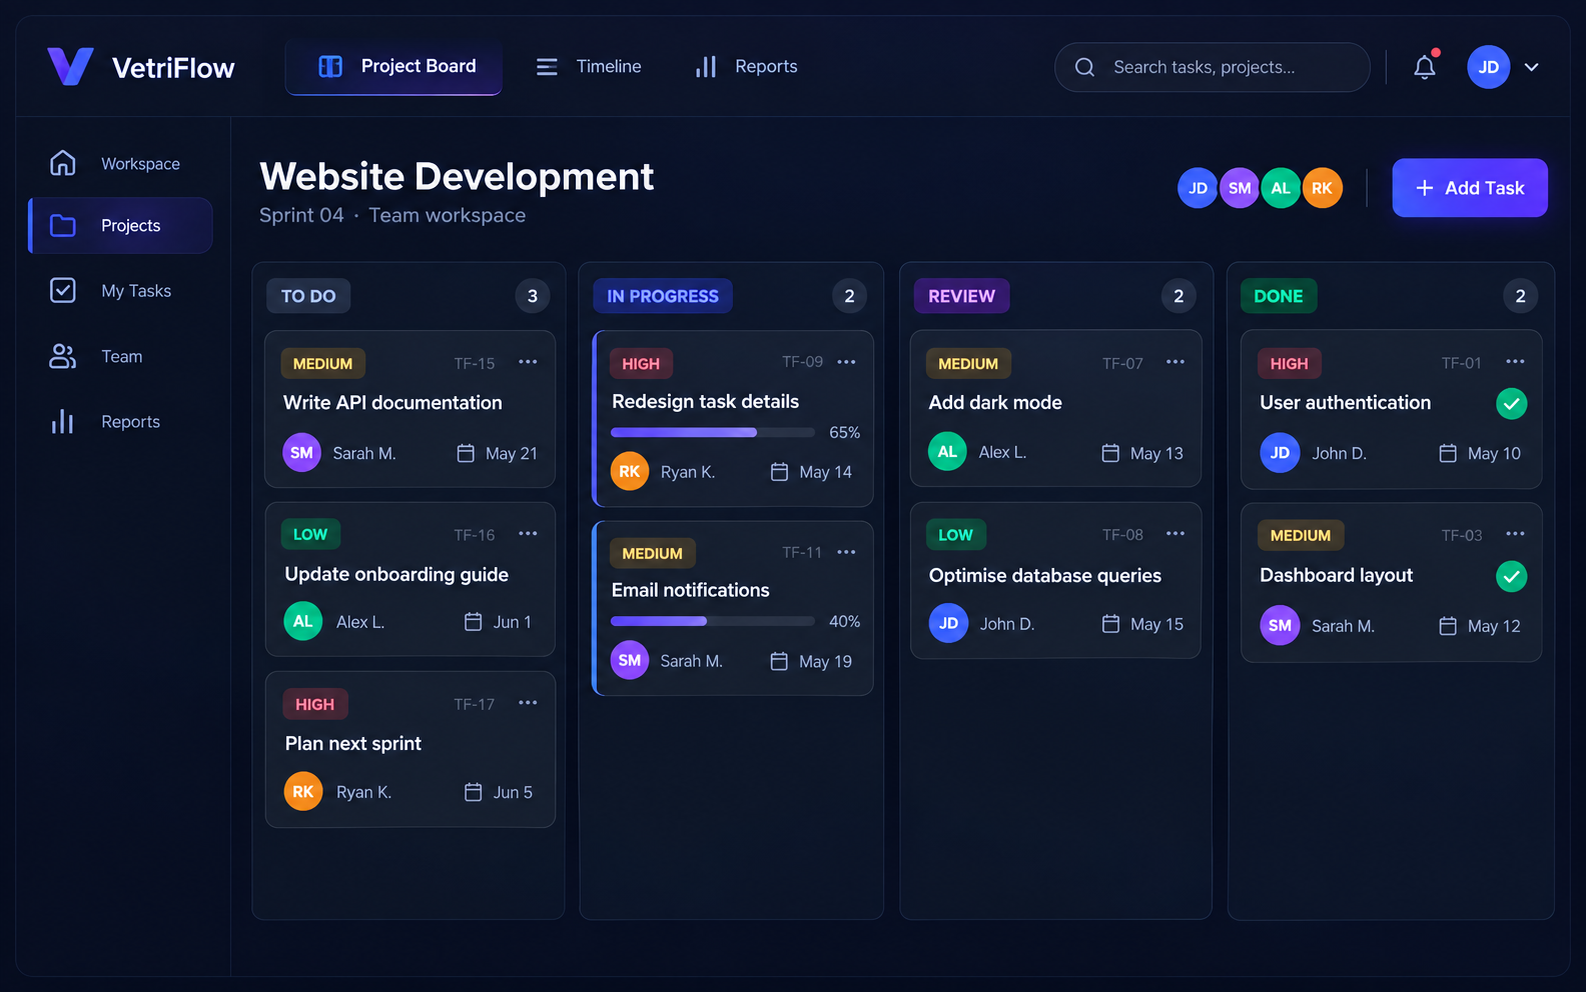Open Workspace home icon in sidebar
Image resolution: width=1586 pixels, height=992 pixels.
coord(63,163)
